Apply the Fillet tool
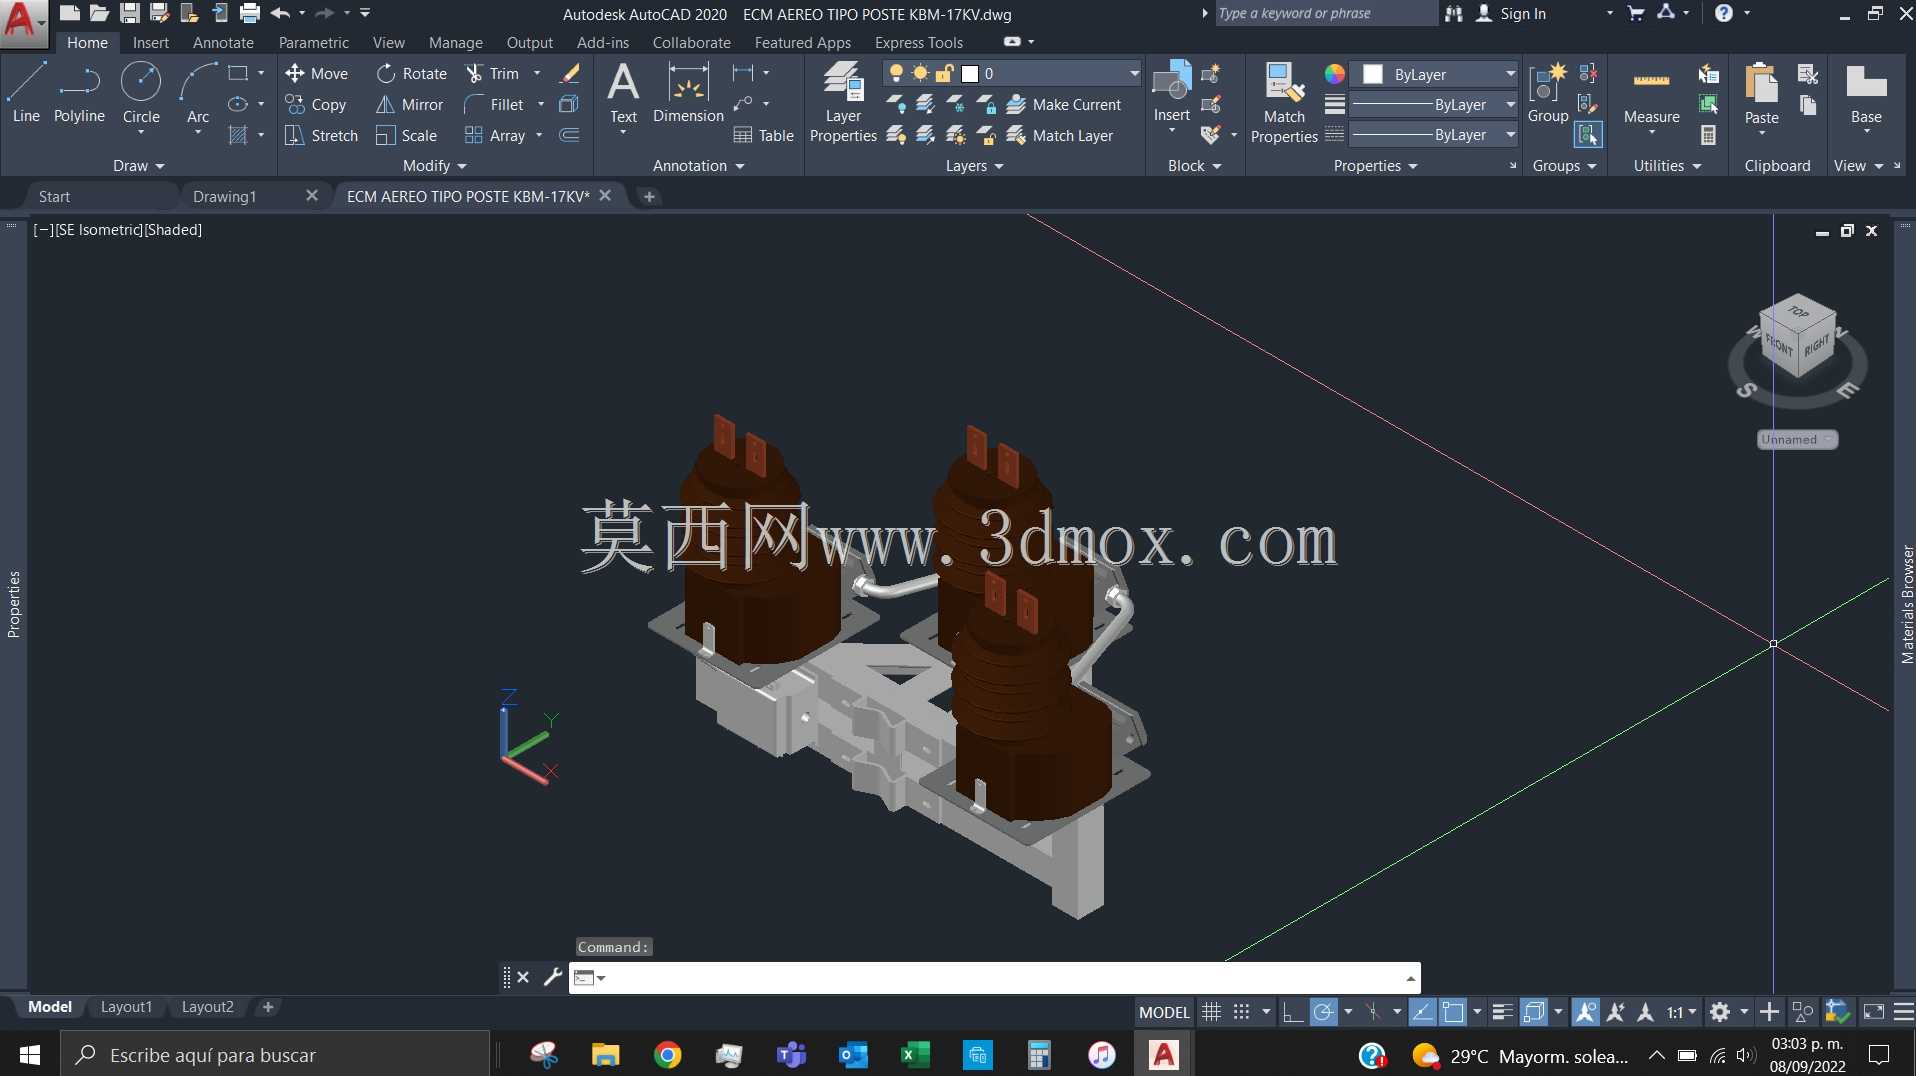 point(494,104)
